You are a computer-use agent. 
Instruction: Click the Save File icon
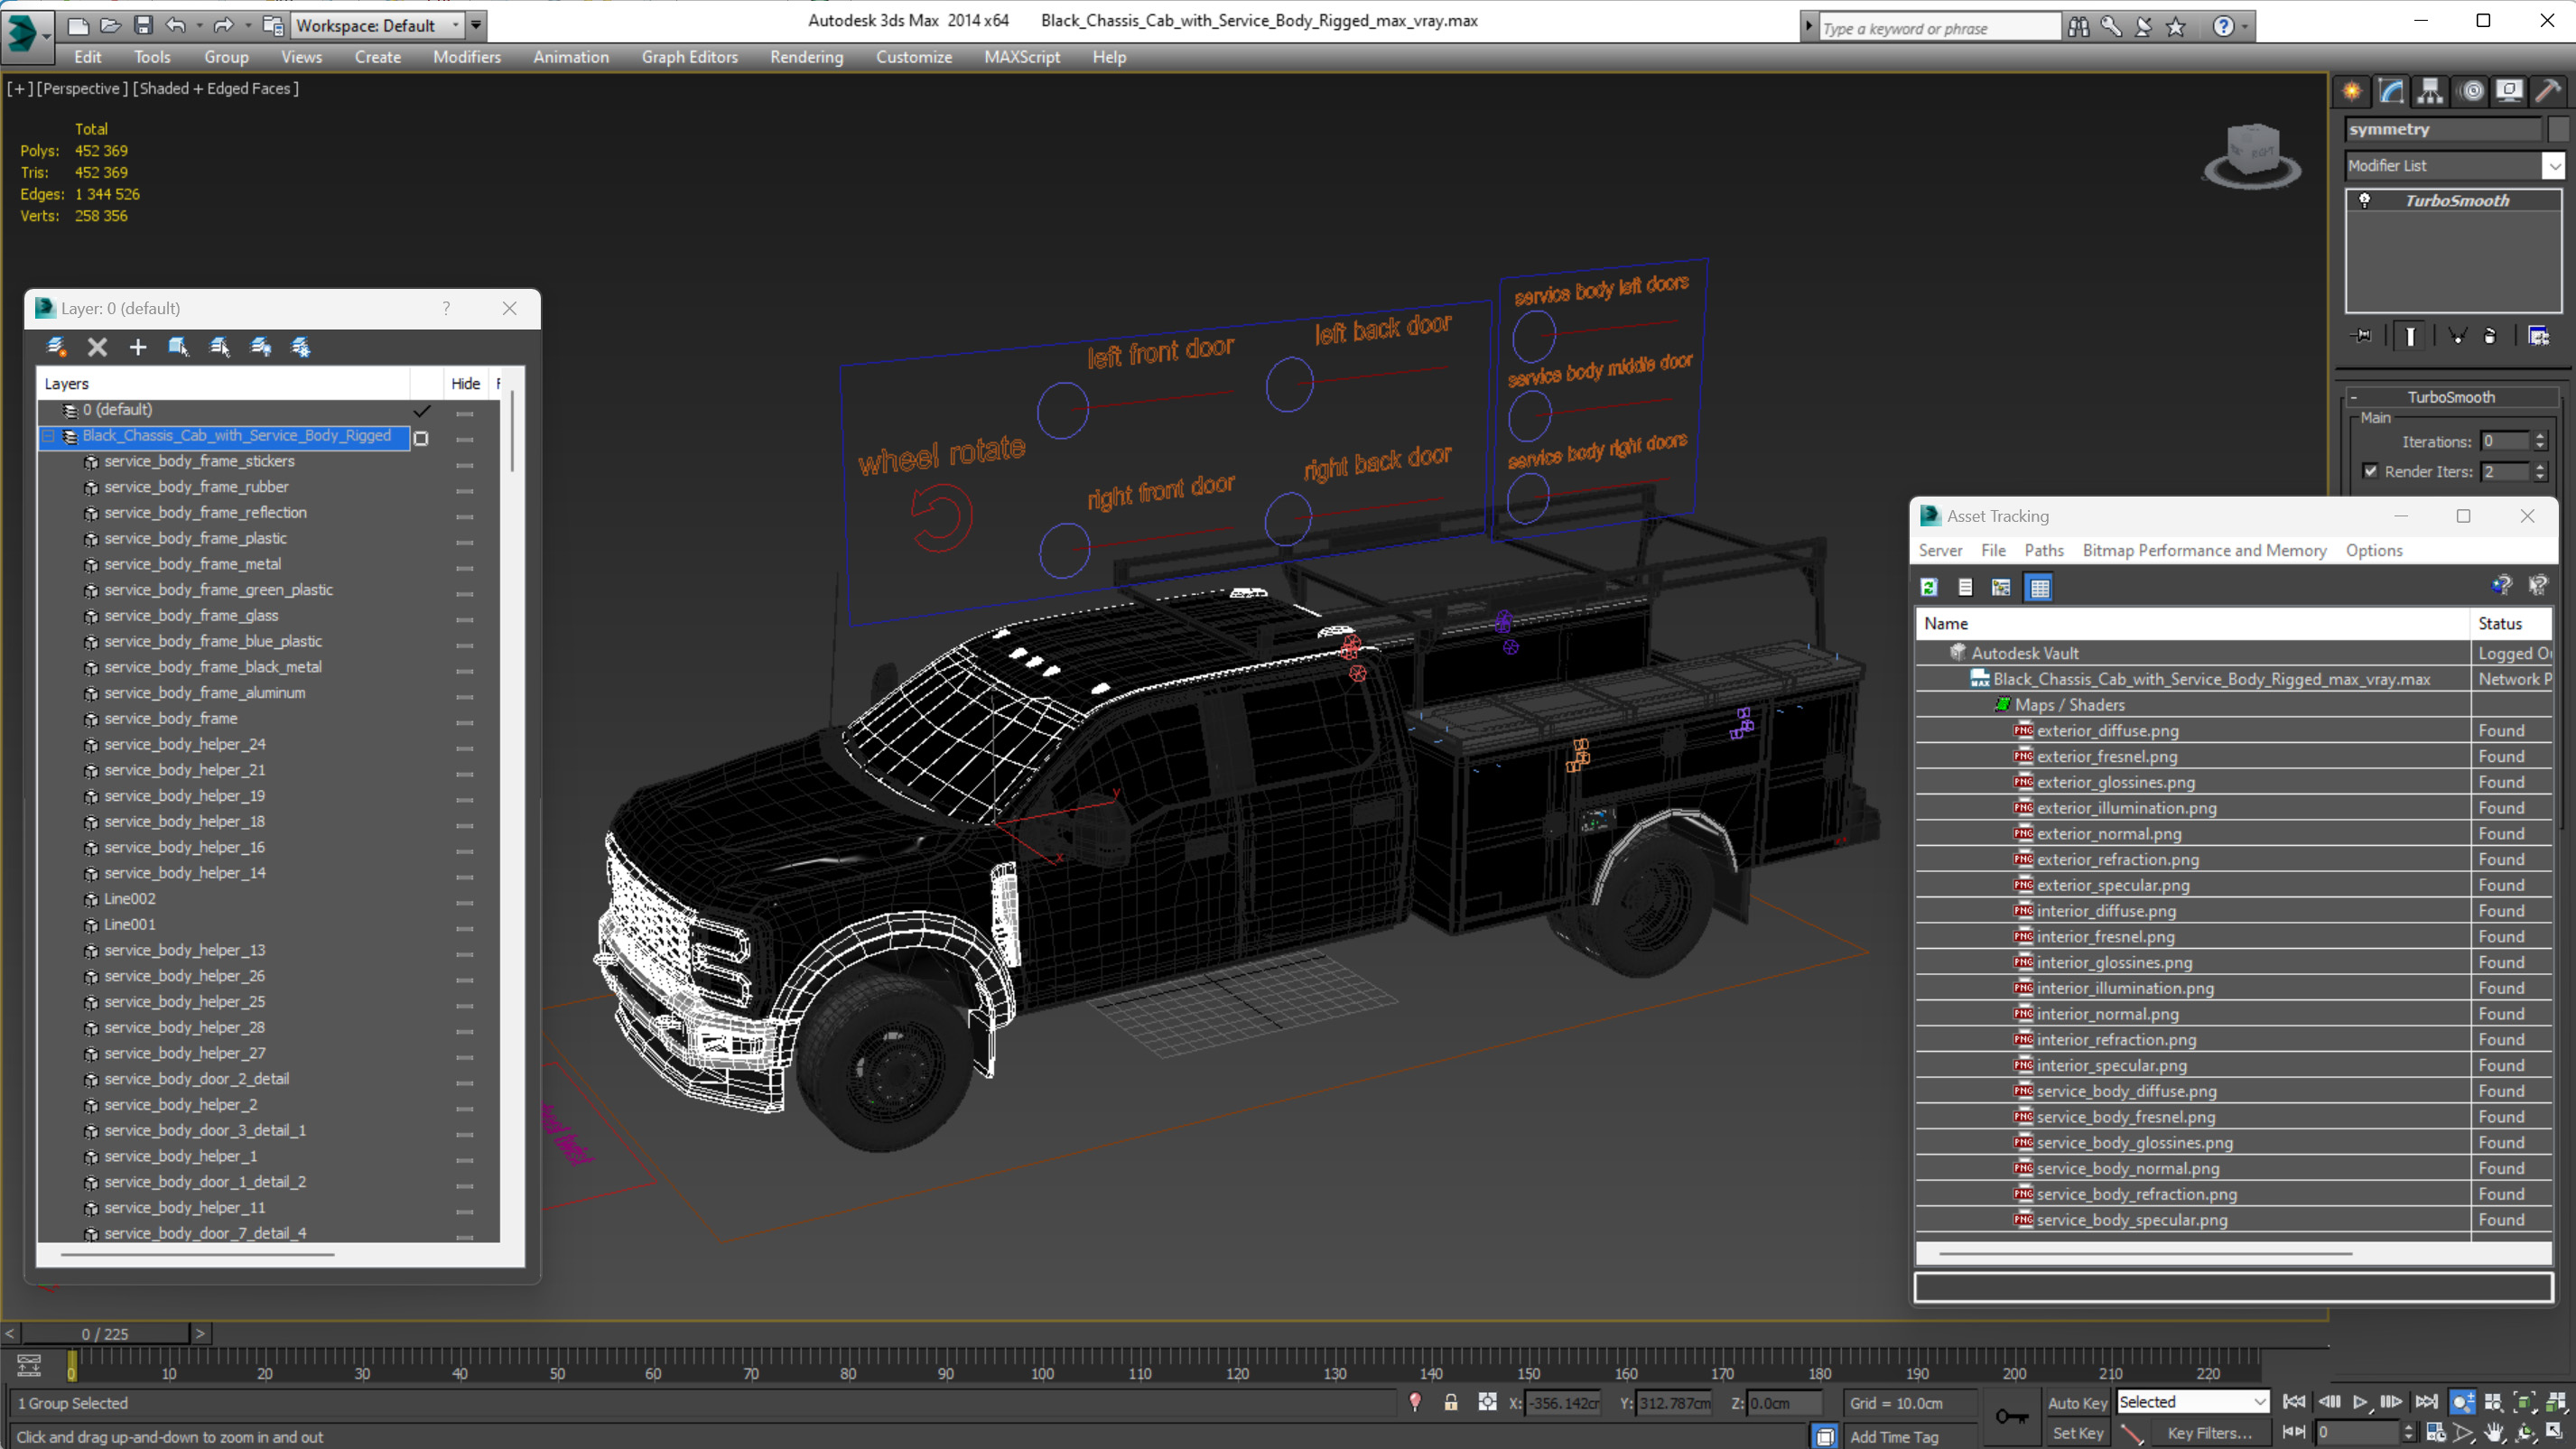coord(143,25)
